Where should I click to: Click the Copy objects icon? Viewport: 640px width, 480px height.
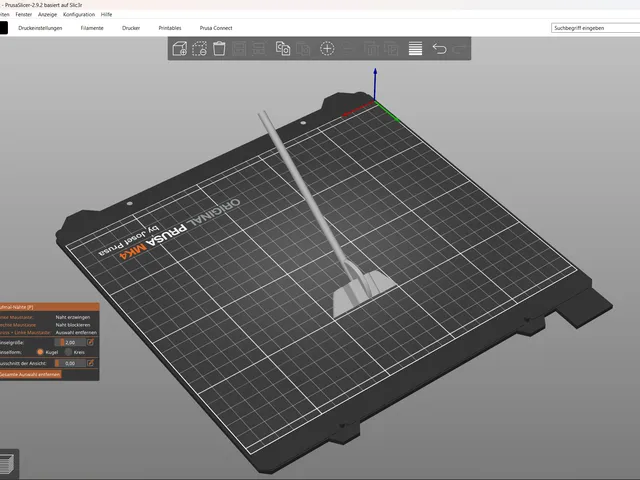283,49
